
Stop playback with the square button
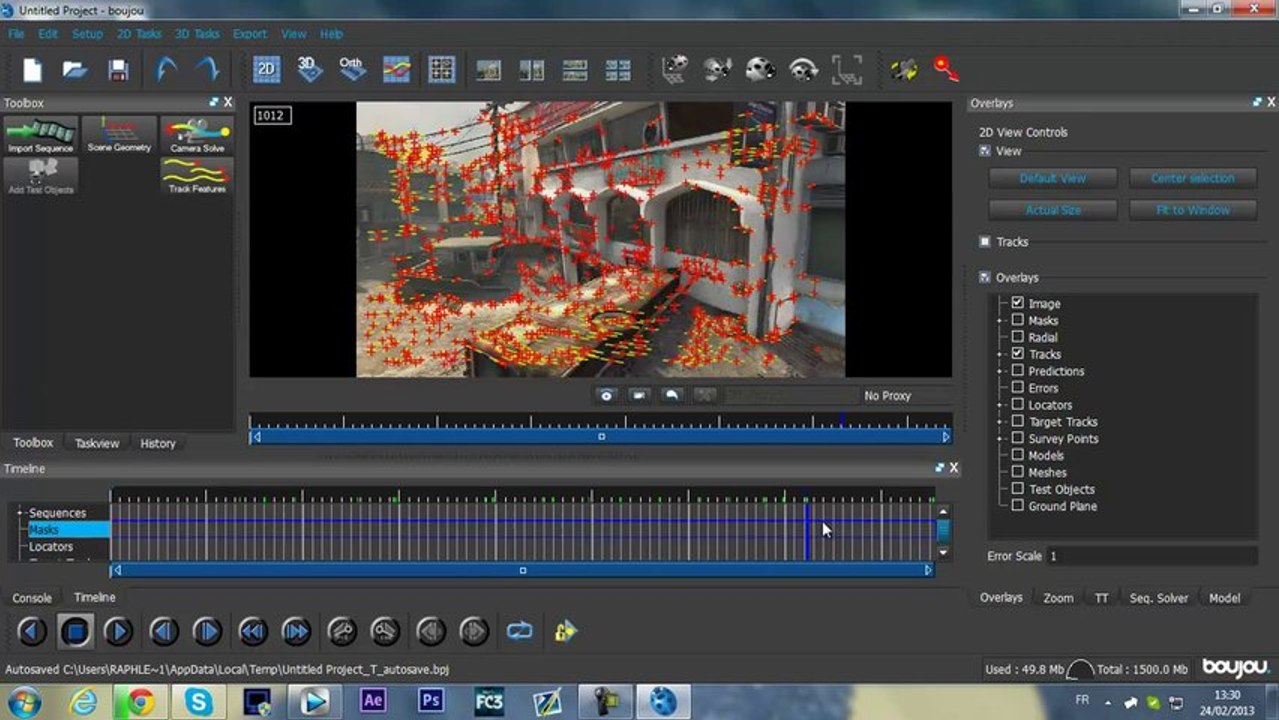75,631
